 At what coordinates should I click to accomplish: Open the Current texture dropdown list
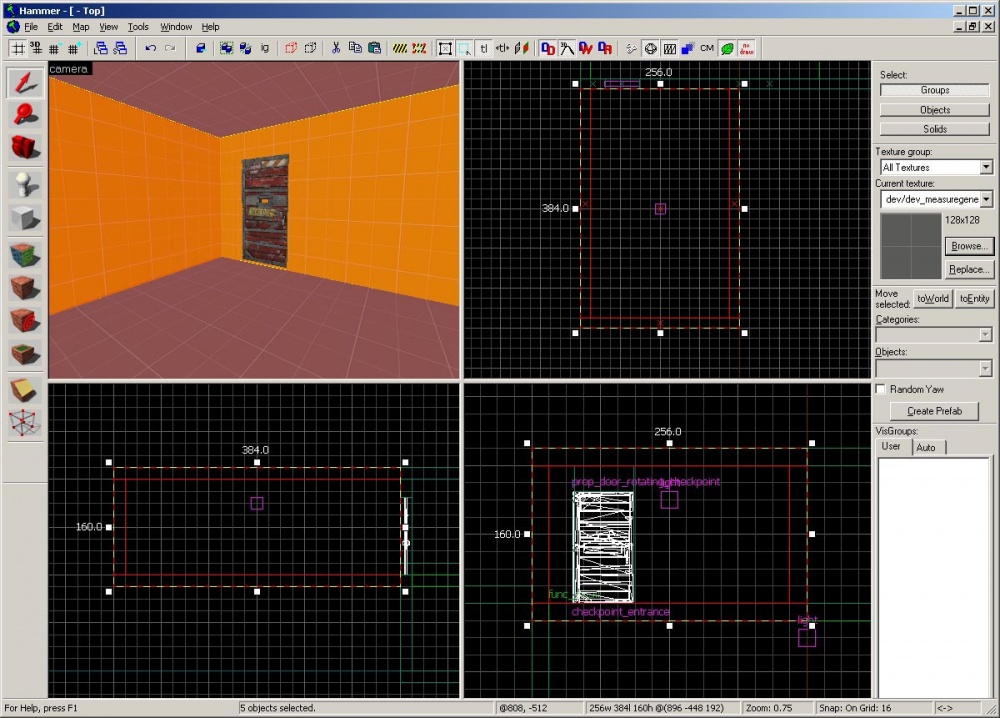coord(986,200)
